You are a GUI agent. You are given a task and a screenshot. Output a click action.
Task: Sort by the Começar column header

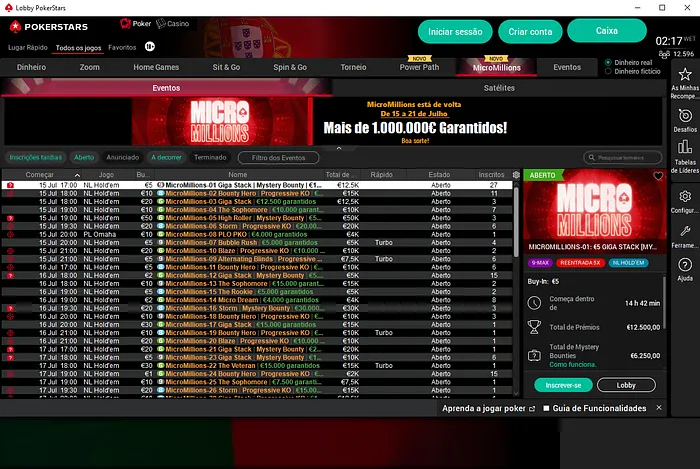[40, 175]
